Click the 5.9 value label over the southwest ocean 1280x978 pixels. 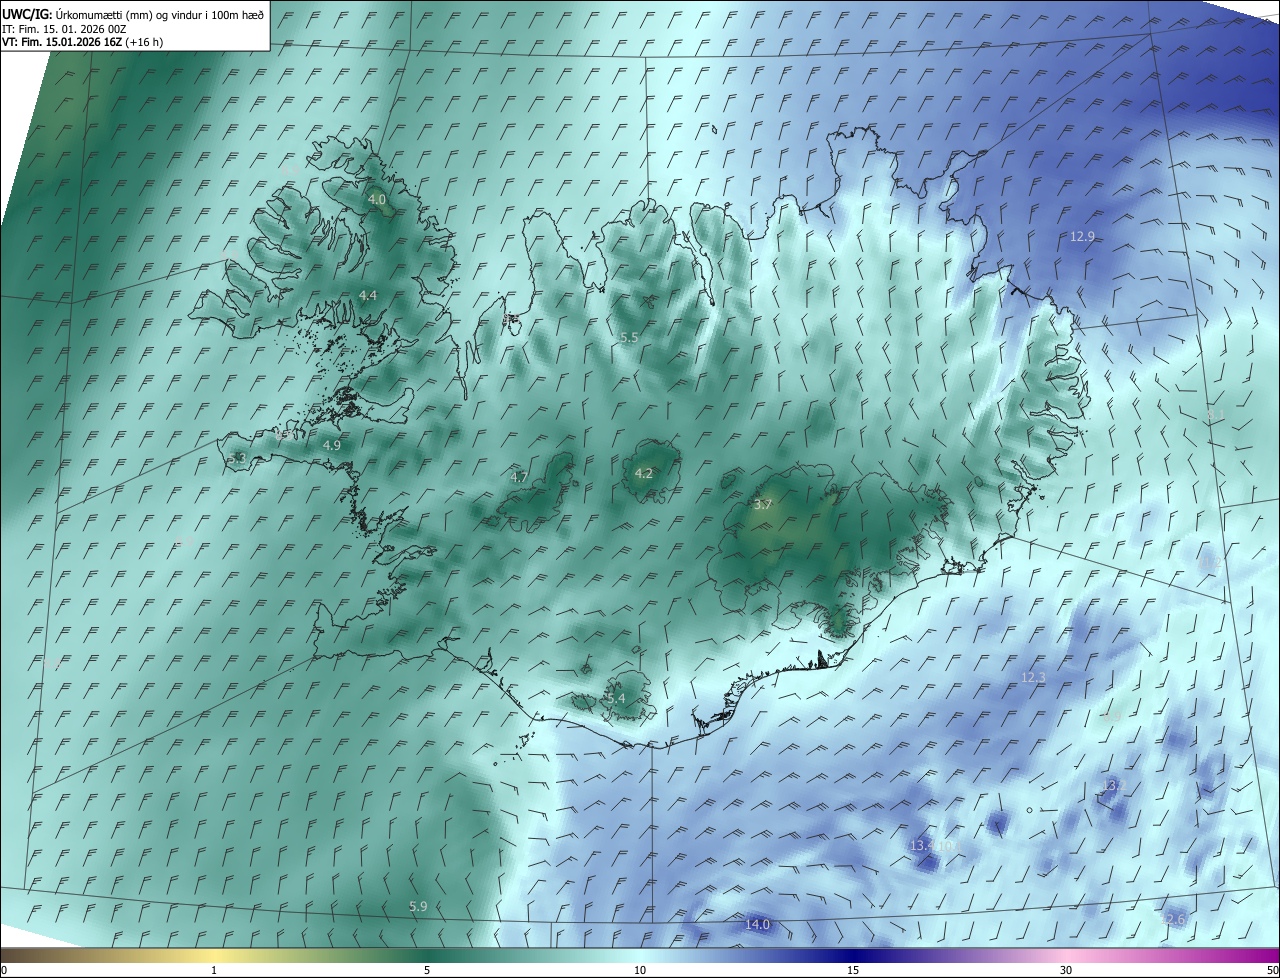(418, 906)
